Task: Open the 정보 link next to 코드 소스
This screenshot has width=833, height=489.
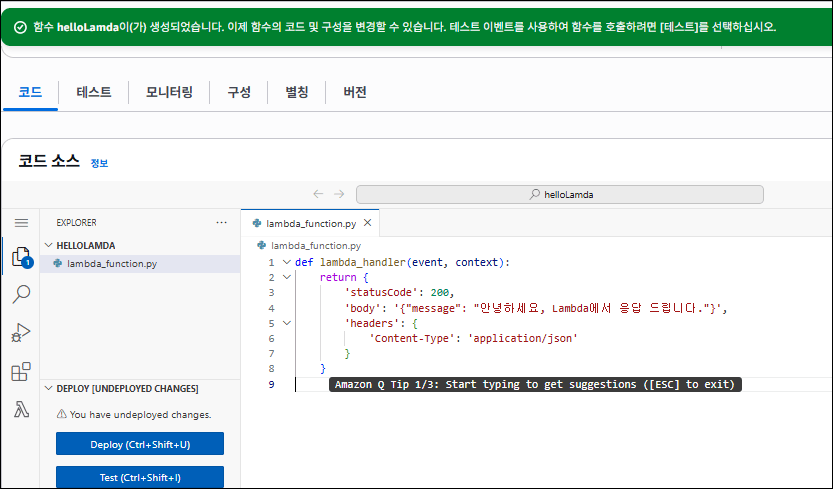Action: [99, 163]
